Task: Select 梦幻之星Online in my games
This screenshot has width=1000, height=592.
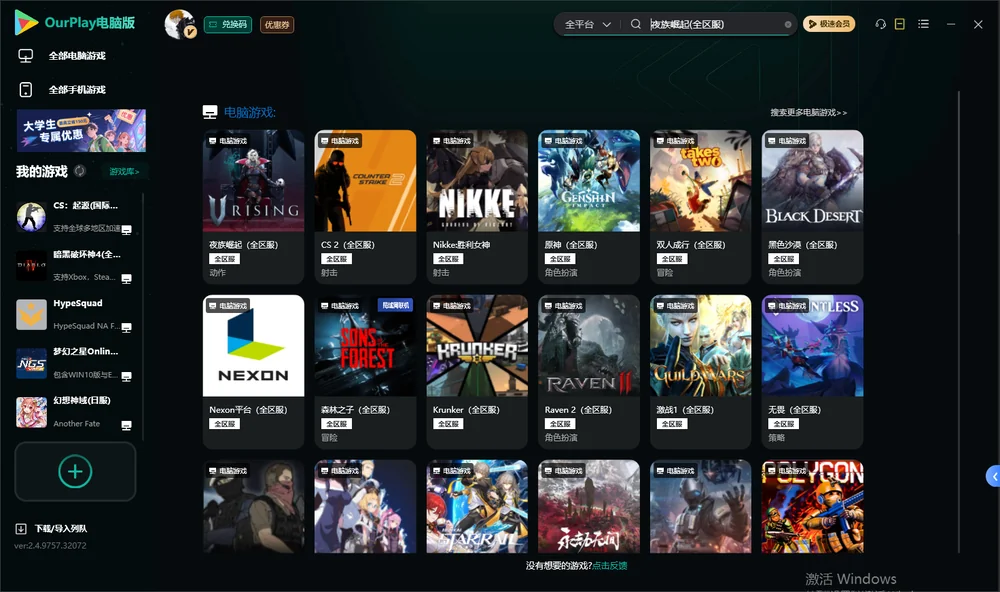Action: coord(75,363)
